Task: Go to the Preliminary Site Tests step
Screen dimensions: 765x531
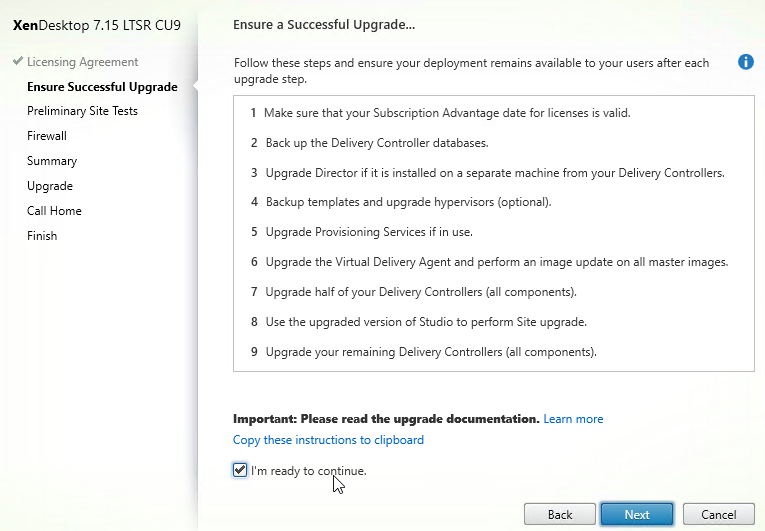Action: pyautogui.click(x=82, y=111)
